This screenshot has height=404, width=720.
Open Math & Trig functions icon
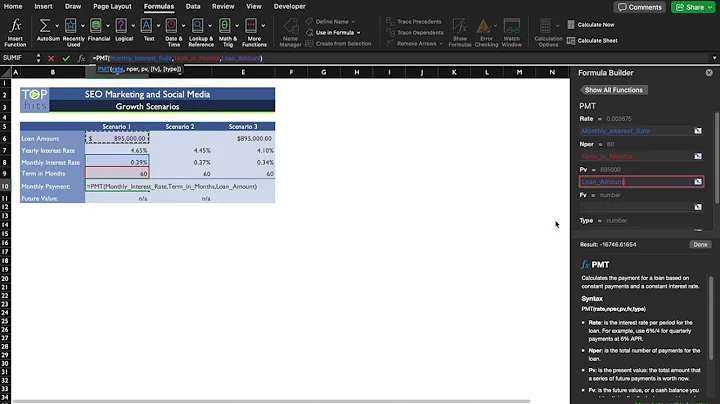tap(225, 26)
